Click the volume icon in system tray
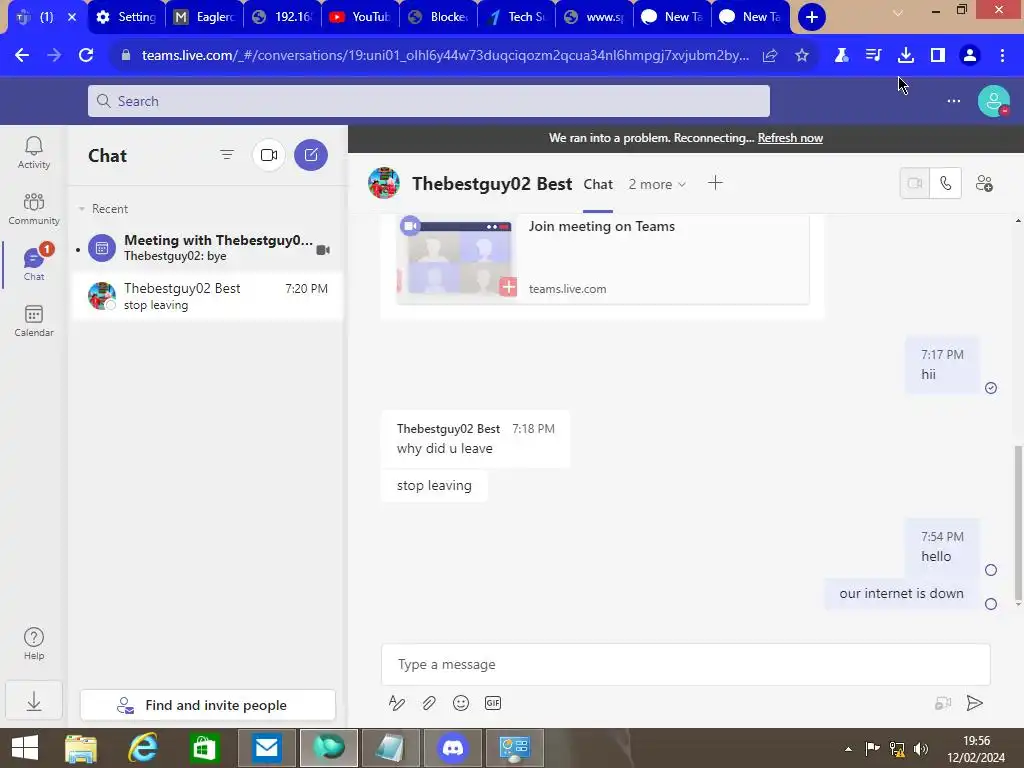This screenshot has width=1024, height=768. (x=921, y=749)
